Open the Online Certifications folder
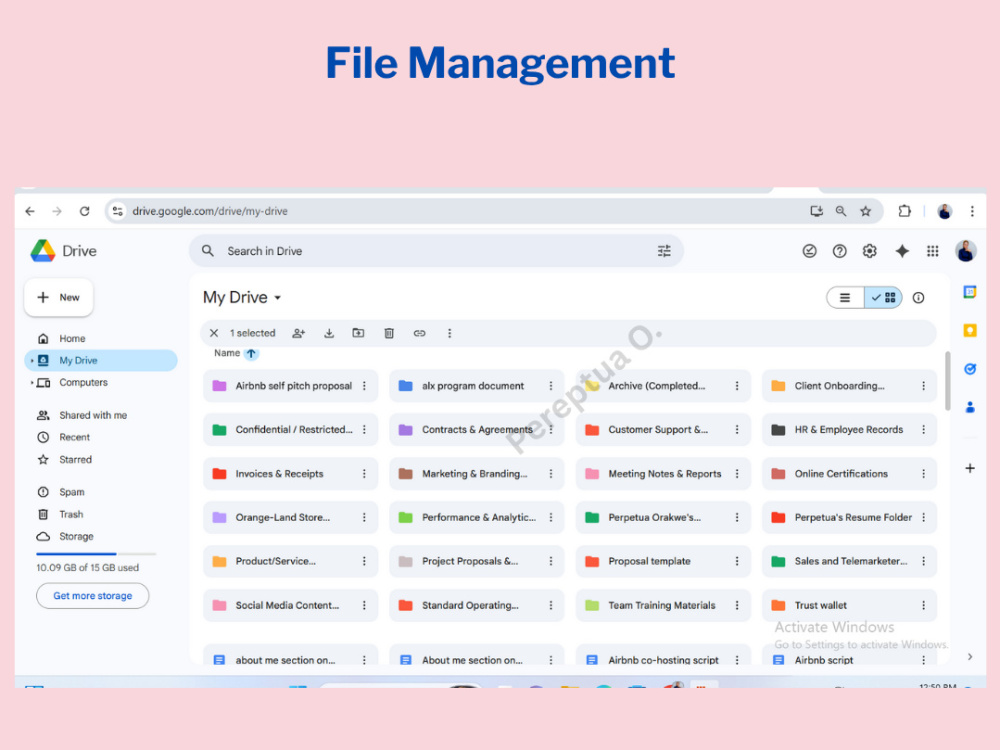Viewport: 1000px width, 750px height. 849,474
